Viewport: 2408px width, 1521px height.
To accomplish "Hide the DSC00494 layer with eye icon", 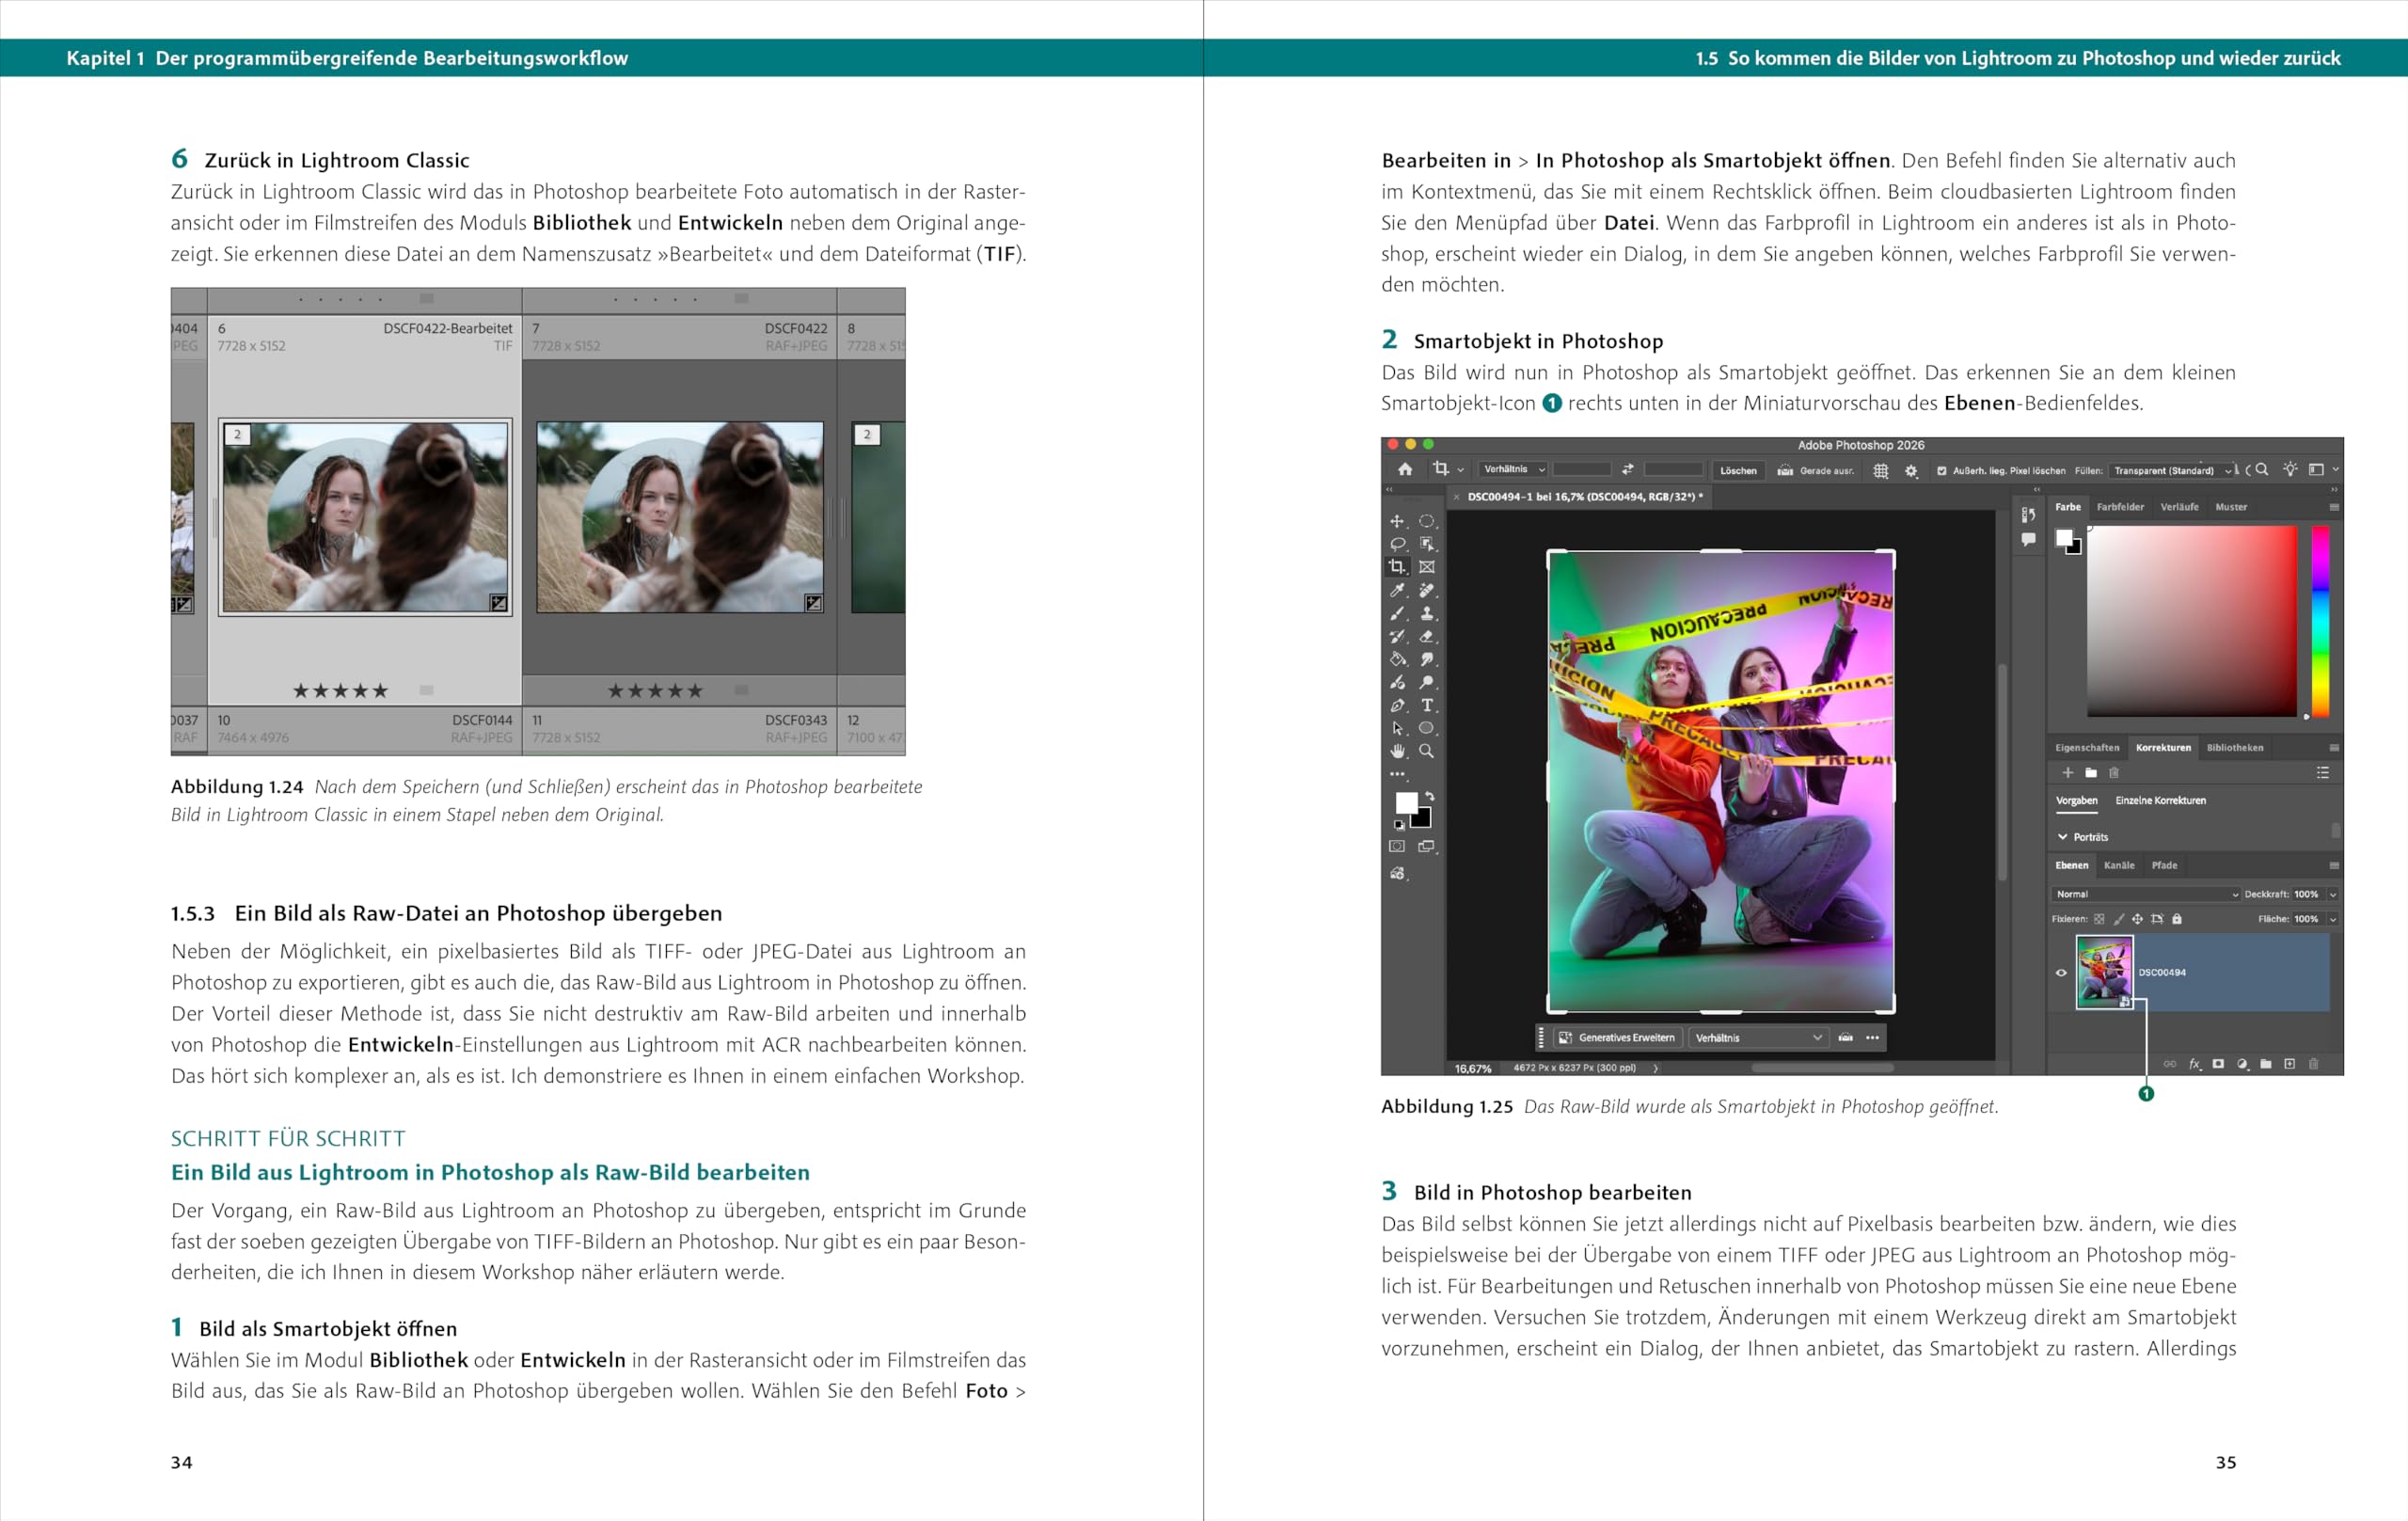I will [2062, 973].
